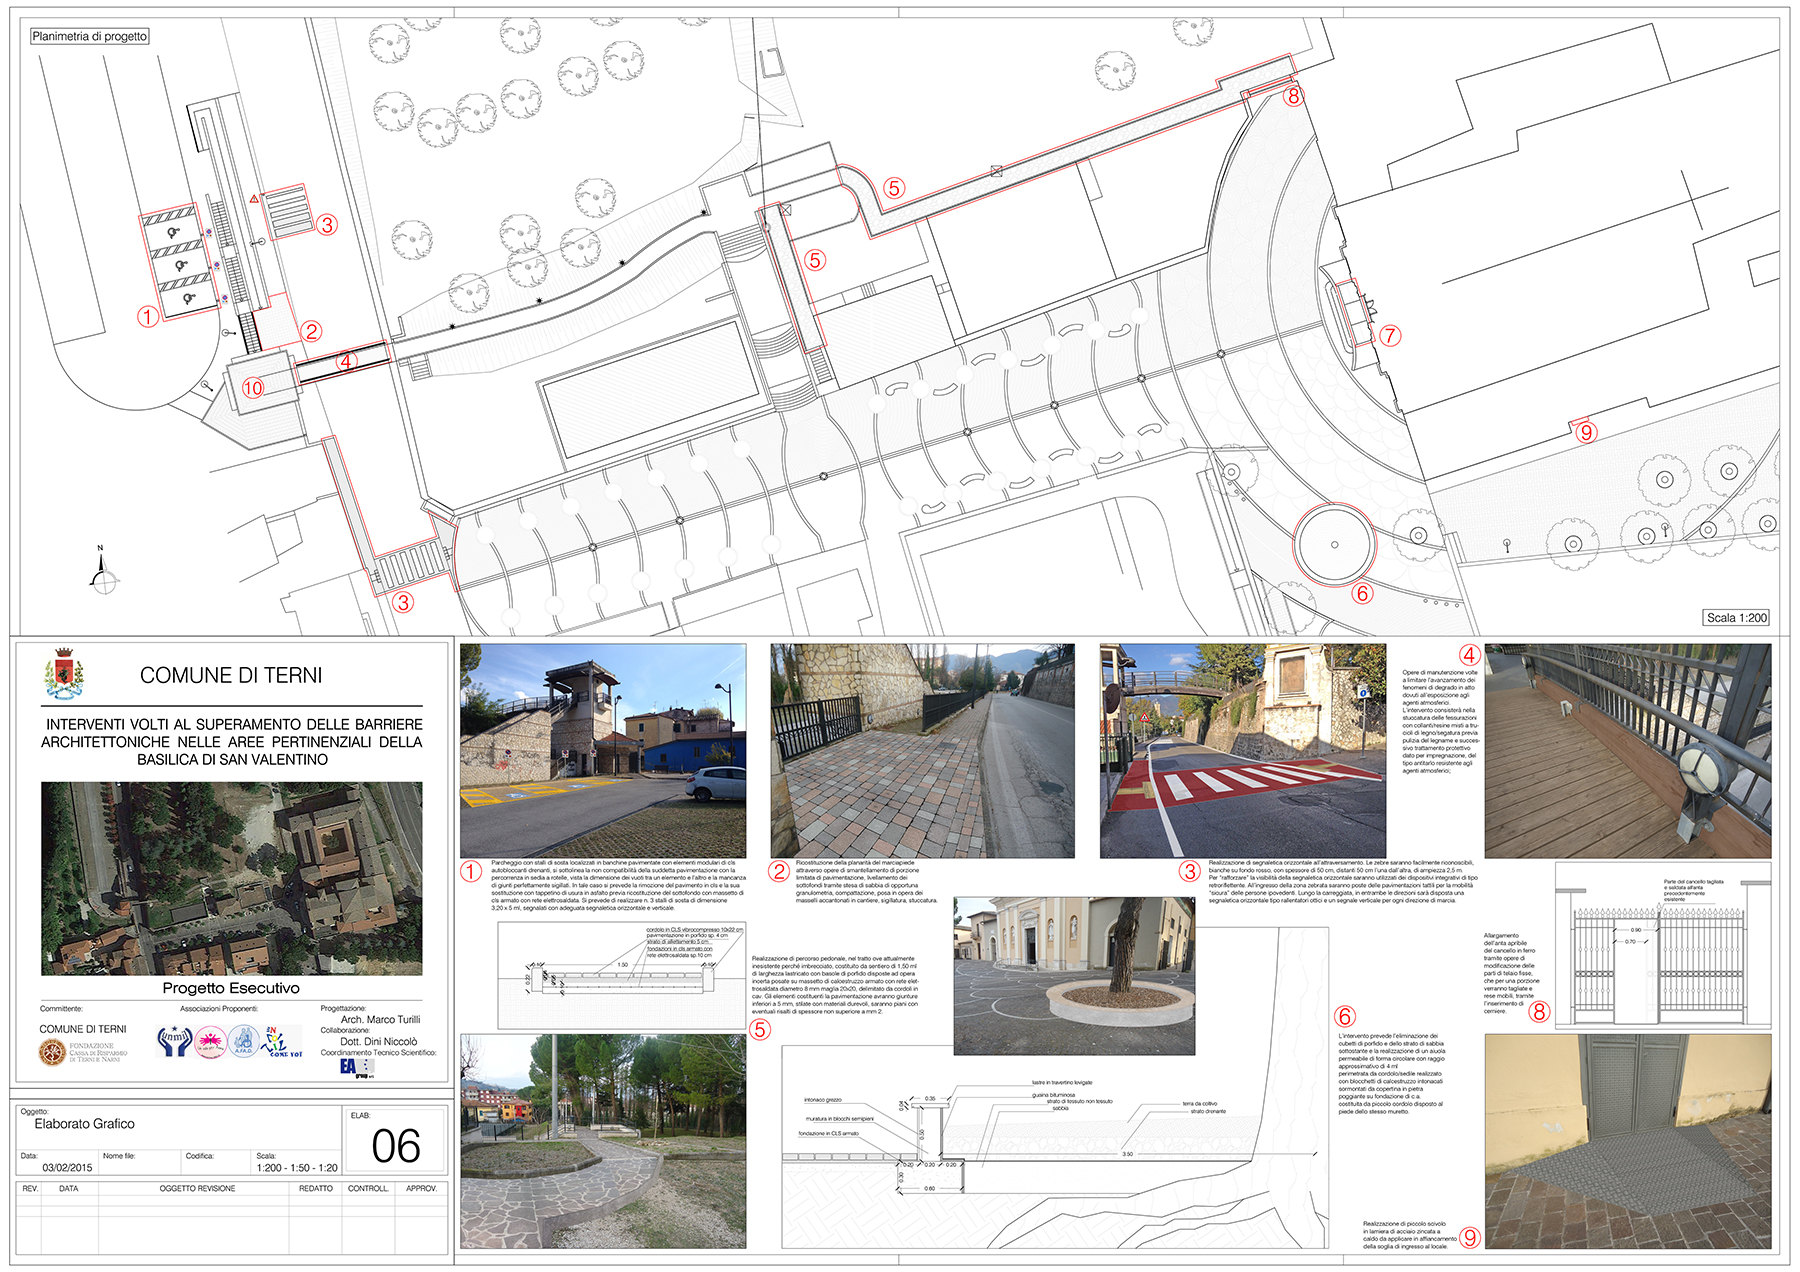This screenshot has height=1272, width=1800.
Task: Select the circled 10 marker on the plan
Action: 253,388
